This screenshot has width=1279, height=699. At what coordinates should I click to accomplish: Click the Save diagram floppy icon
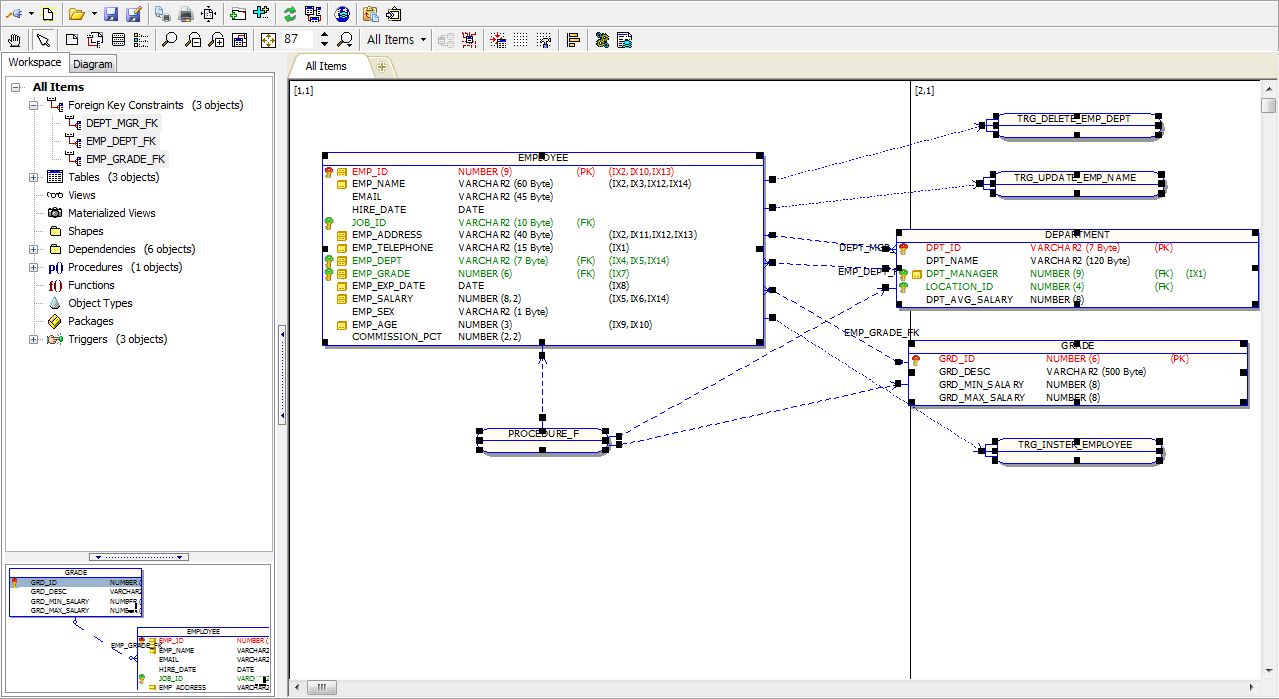[x=111, y=14]
